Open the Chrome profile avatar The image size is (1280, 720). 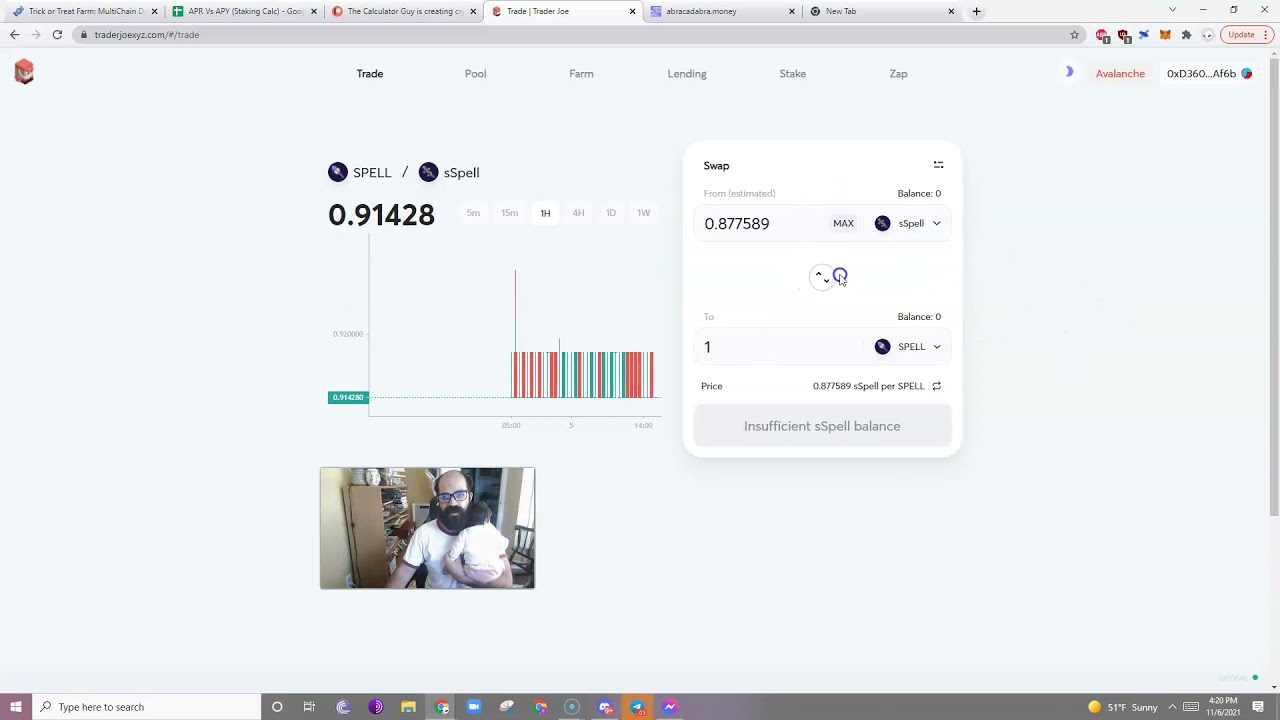(1208, 35)
